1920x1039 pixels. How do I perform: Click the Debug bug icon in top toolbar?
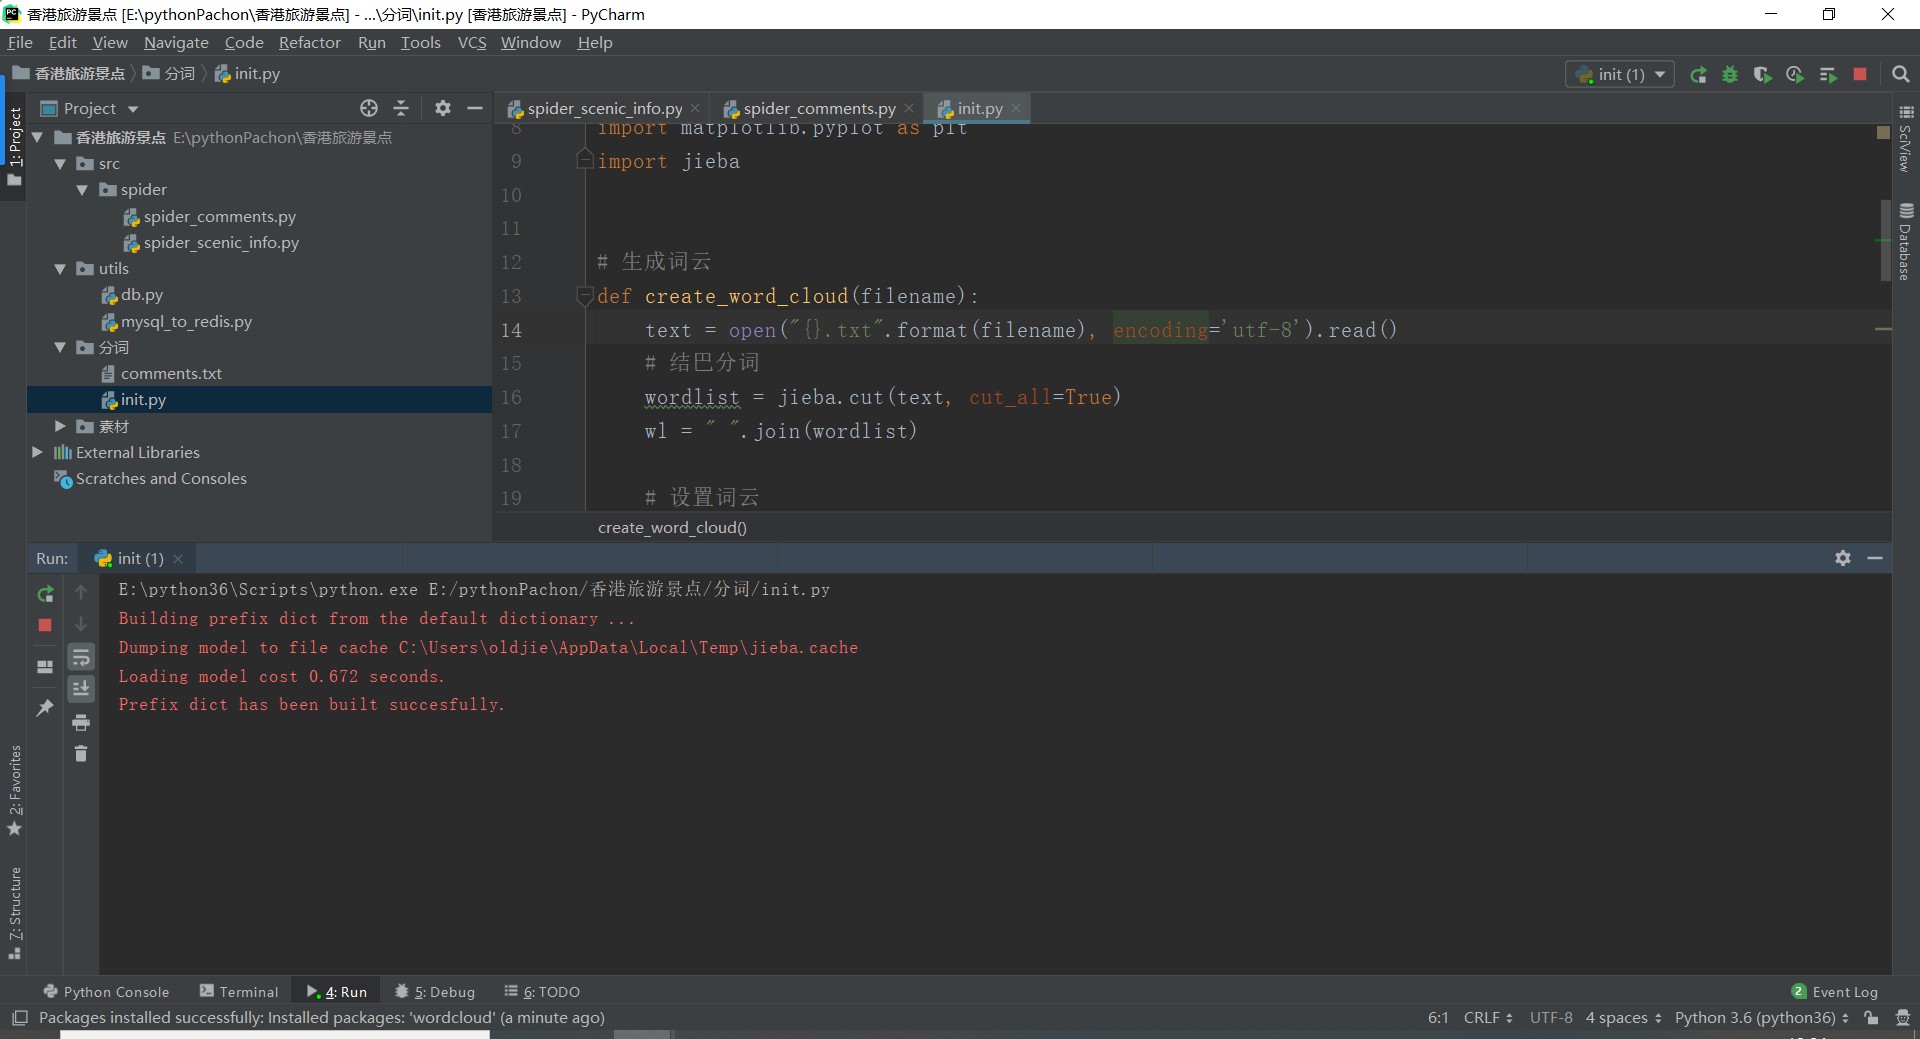tap(1730, 75)
